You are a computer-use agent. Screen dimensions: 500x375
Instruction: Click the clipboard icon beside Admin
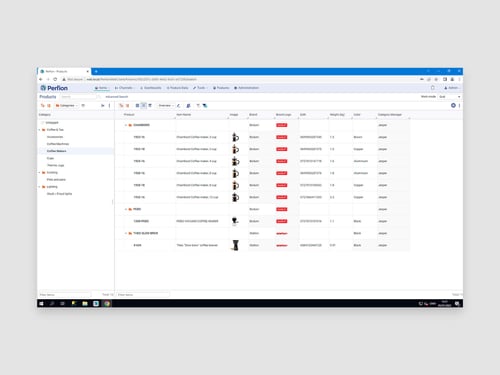433,88
